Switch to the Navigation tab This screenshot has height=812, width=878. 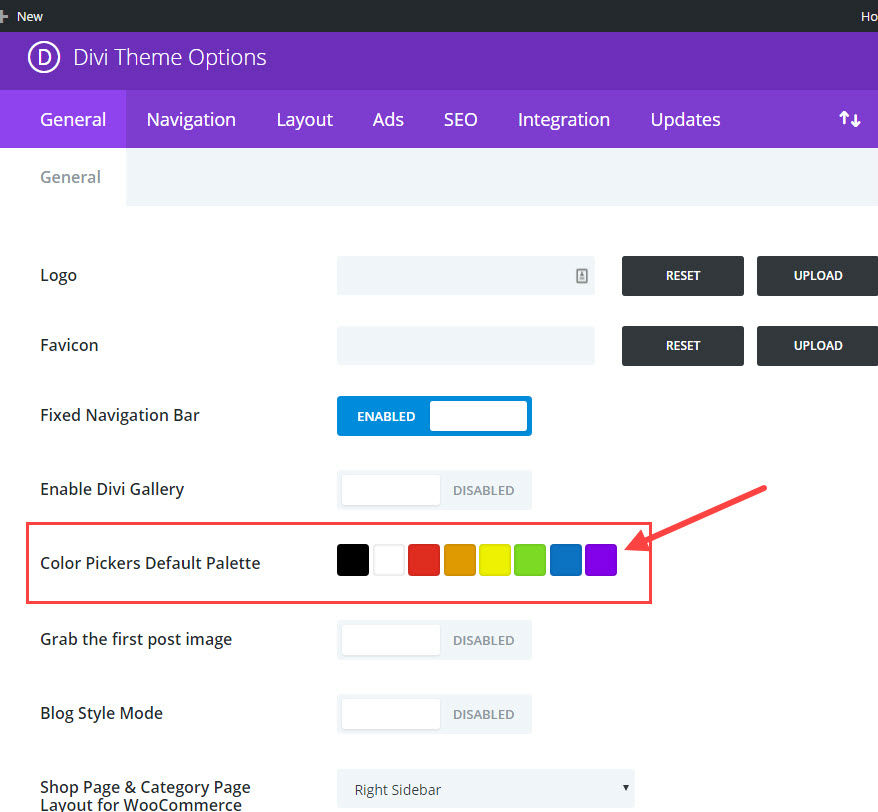click(x=191, y=119)
